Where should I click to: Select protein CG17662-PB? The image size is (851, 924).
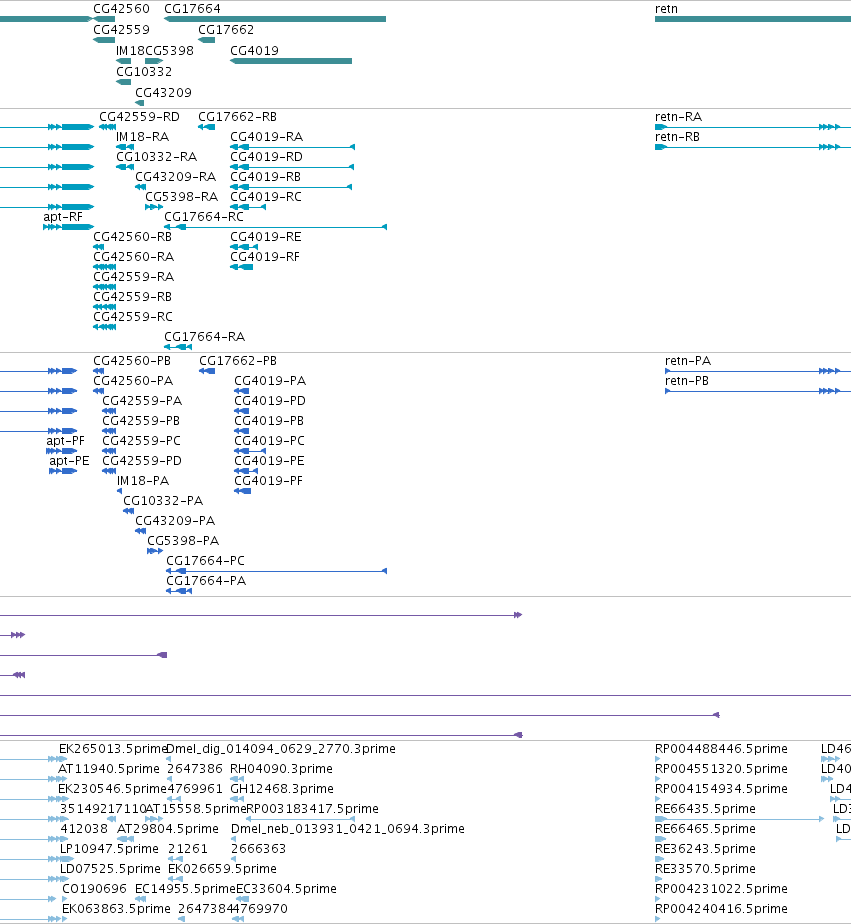[x=238, y=361]
